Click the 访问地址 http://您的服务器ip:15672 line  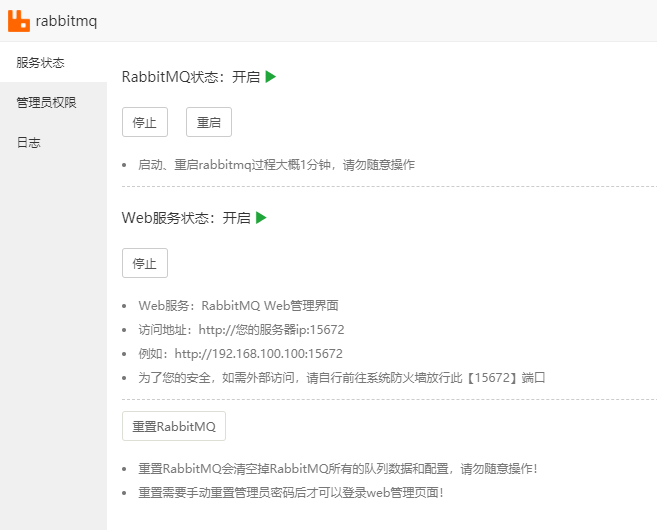tap(241, 330)
